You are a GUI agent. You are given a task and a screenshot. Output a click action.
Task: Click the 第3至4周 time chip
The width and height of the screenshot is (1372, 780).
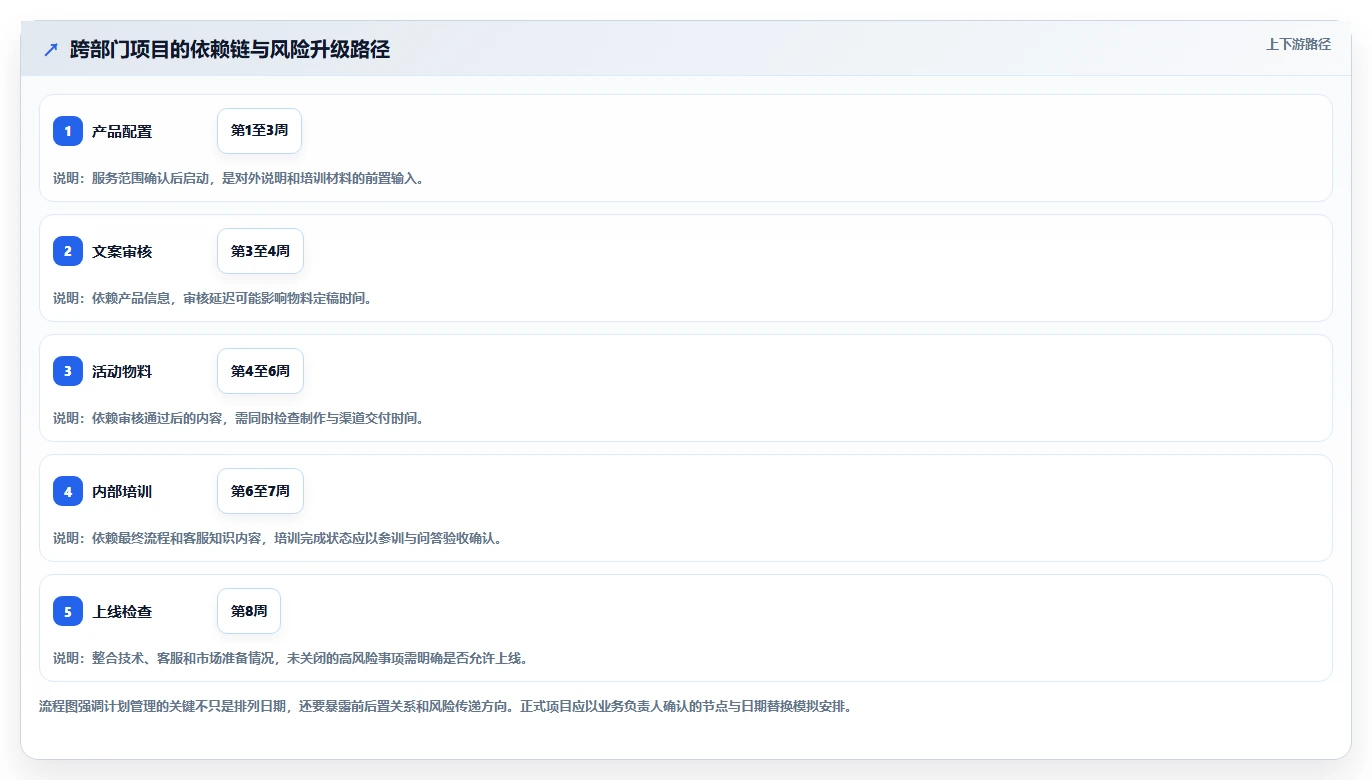260,251
